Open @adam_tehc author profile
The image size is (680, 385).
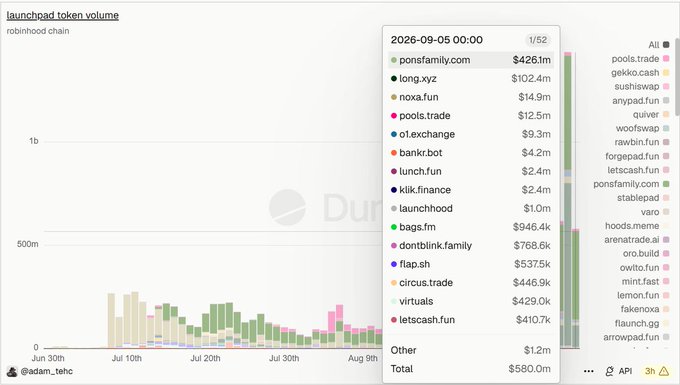(47, 371)
